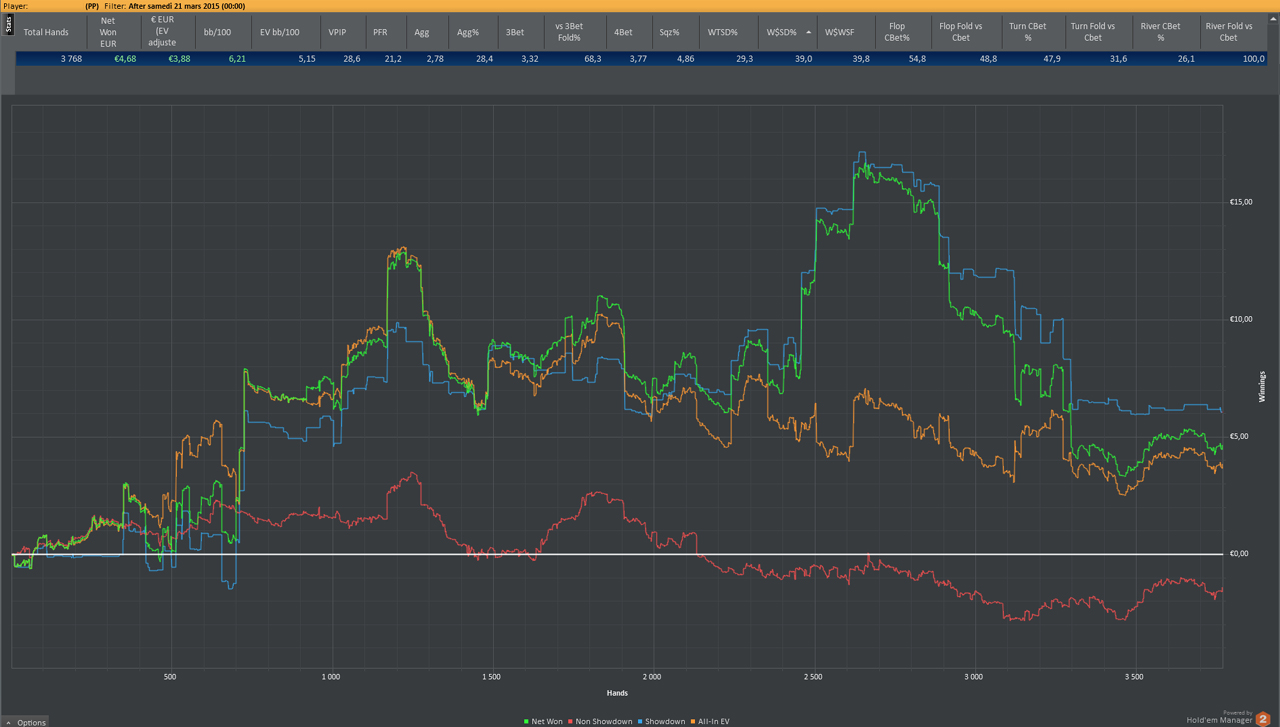Click the Flop Fold vs Cbet header

pos(966,32)
